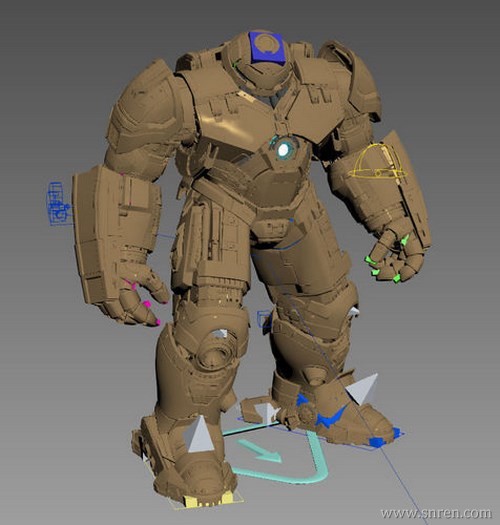This screenshot has height=525, width=500.
Task: Click the glowing arc reactor on chest
Action: 284,150
